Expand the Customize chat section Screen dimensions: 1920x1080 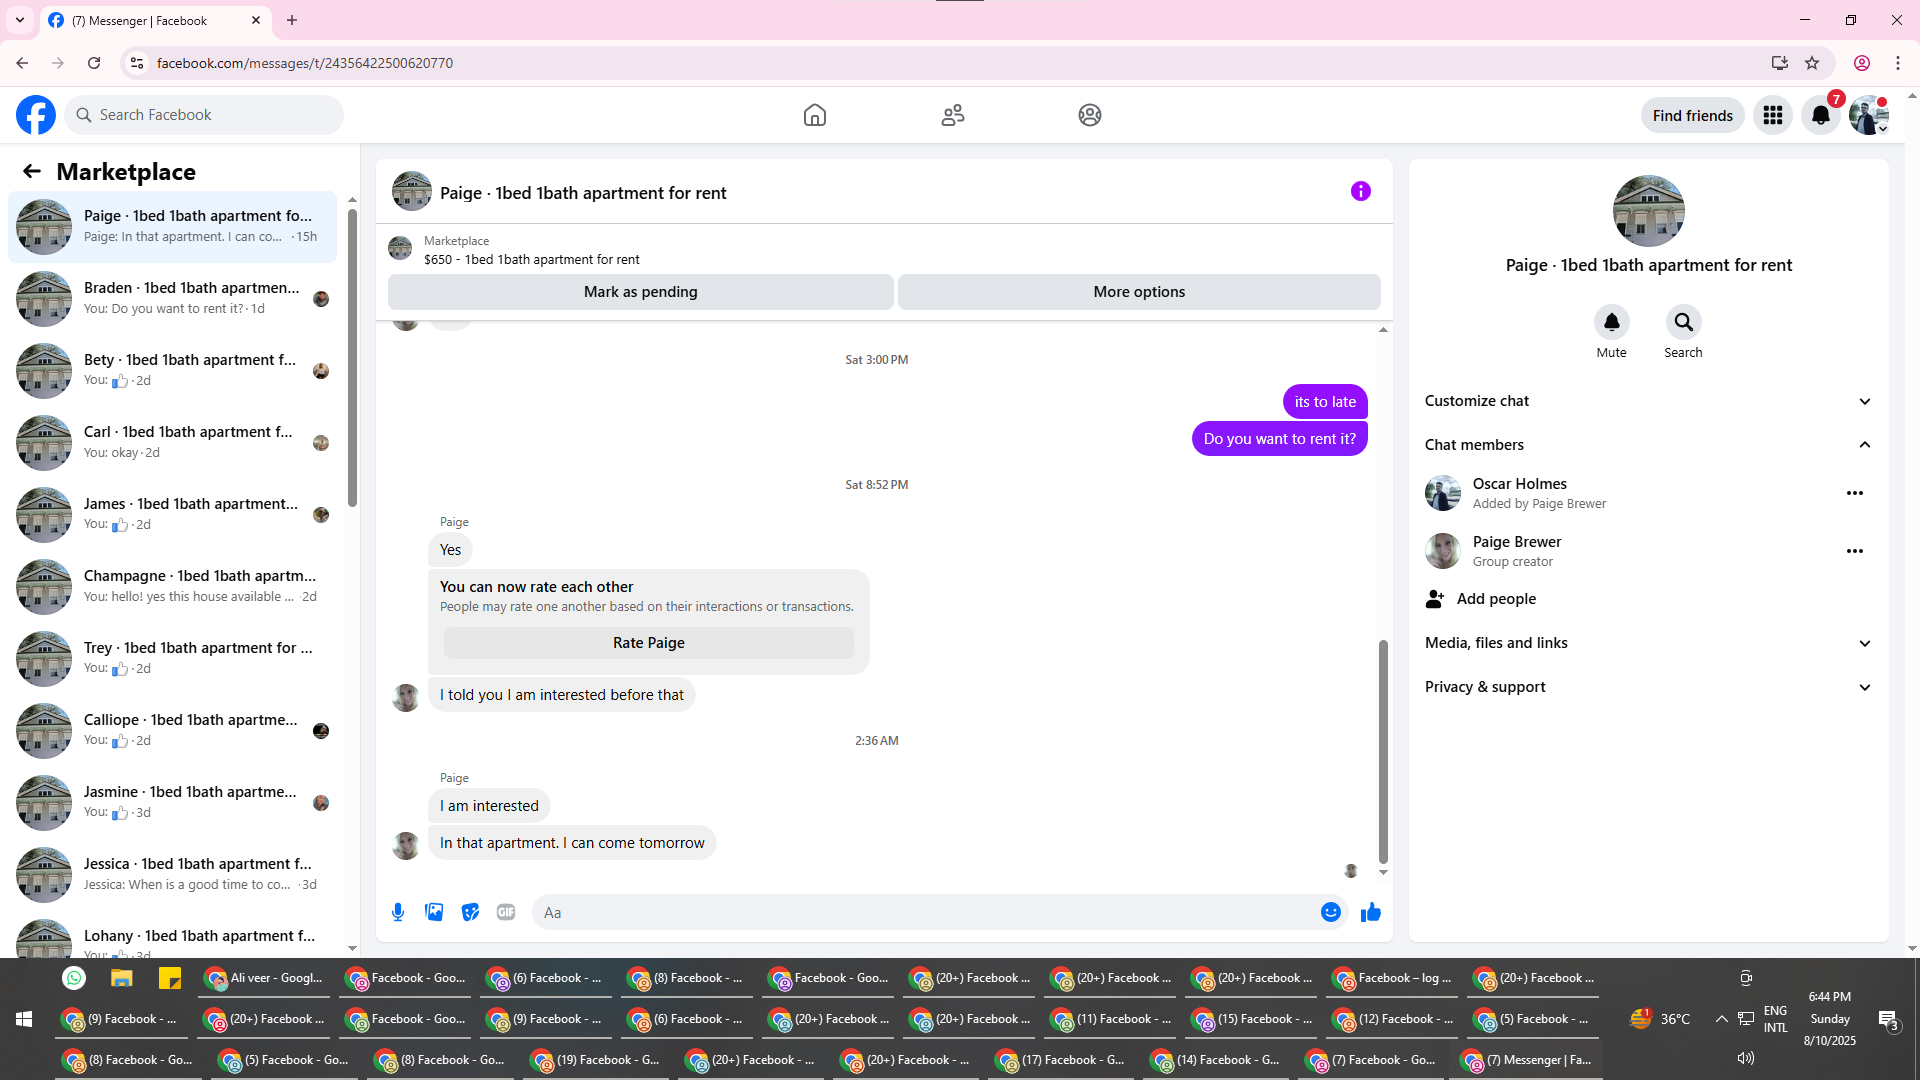[x=1864, y=401]
